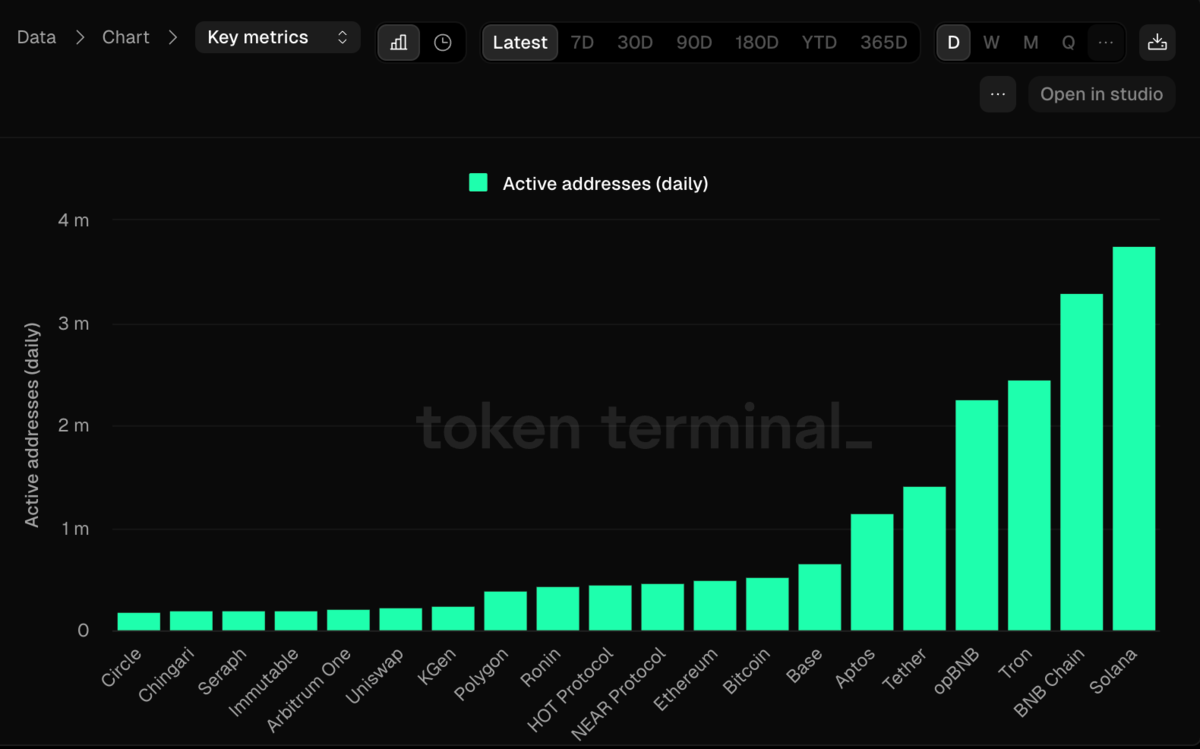This screenshot has width=1200, height=749.
Task: Click the Open in studio button
Action: [x=1101, y=94]
